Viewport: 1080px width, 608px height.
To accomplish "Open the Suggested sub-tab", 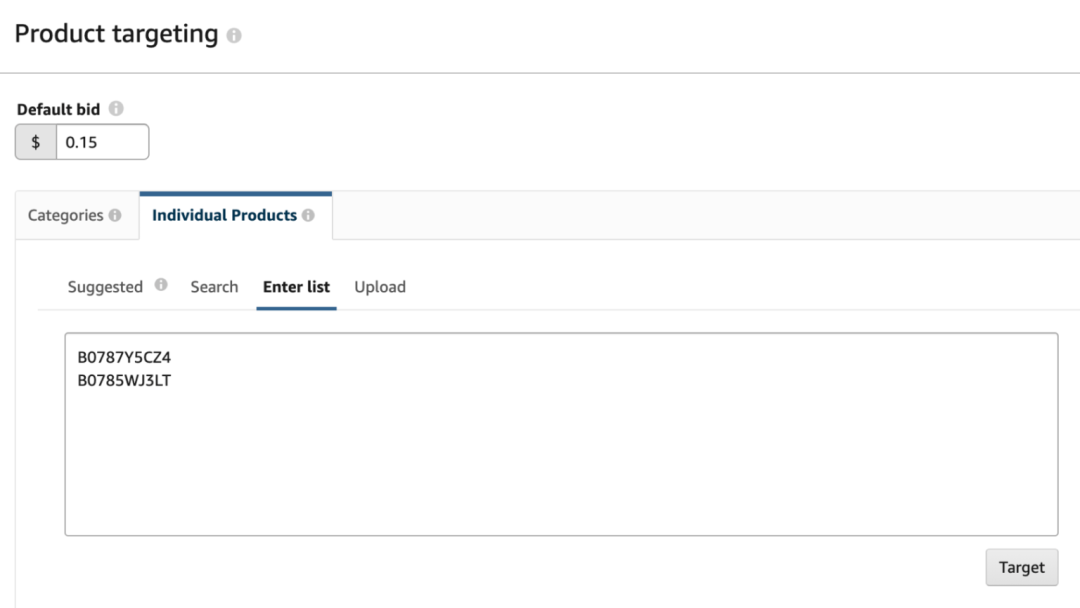I will (105, 287).
